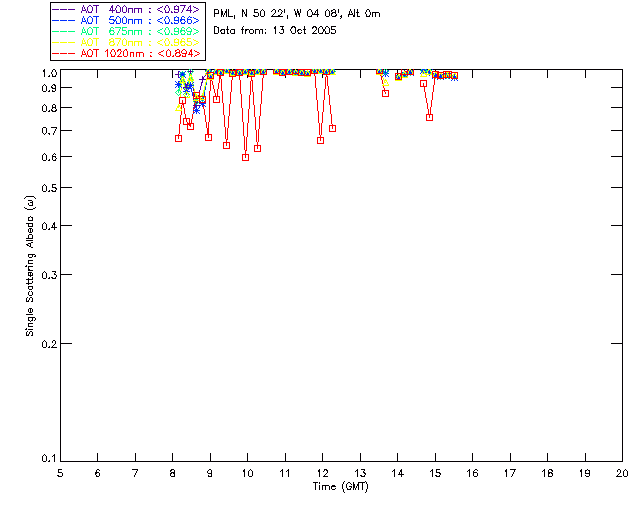Viewport: 640px width, 512px height.
Task: Select the blue dashed line sample in the legend
Action: [64, 20]
